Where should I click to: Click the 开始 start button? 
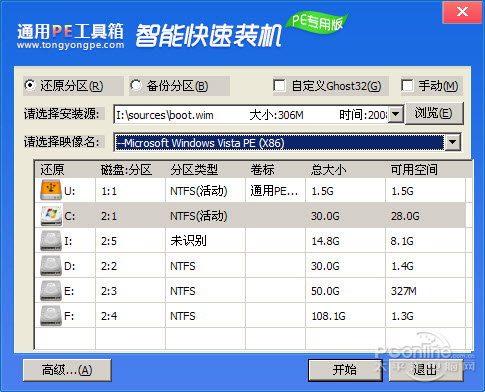[345, 370]
